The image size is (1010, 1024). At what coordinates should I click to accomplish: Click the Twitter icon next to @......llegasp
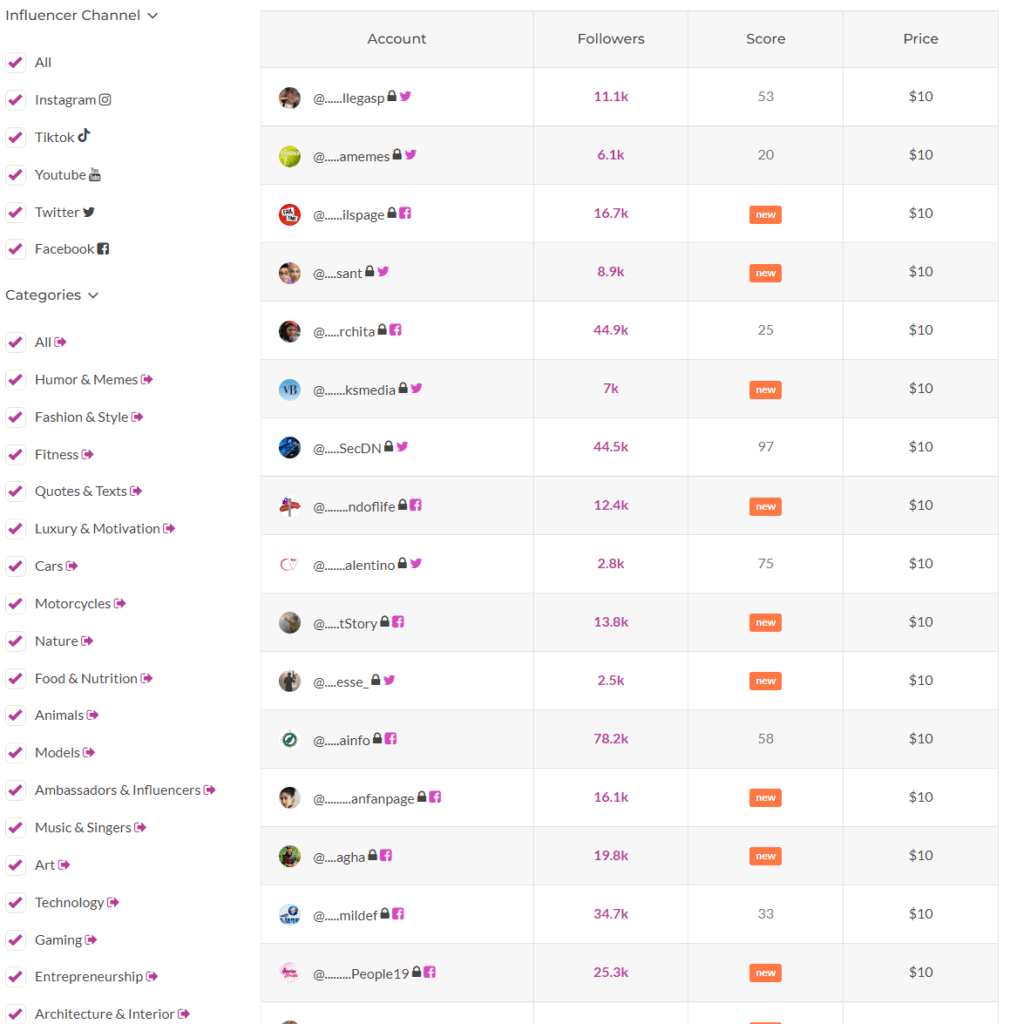point(405,96)
